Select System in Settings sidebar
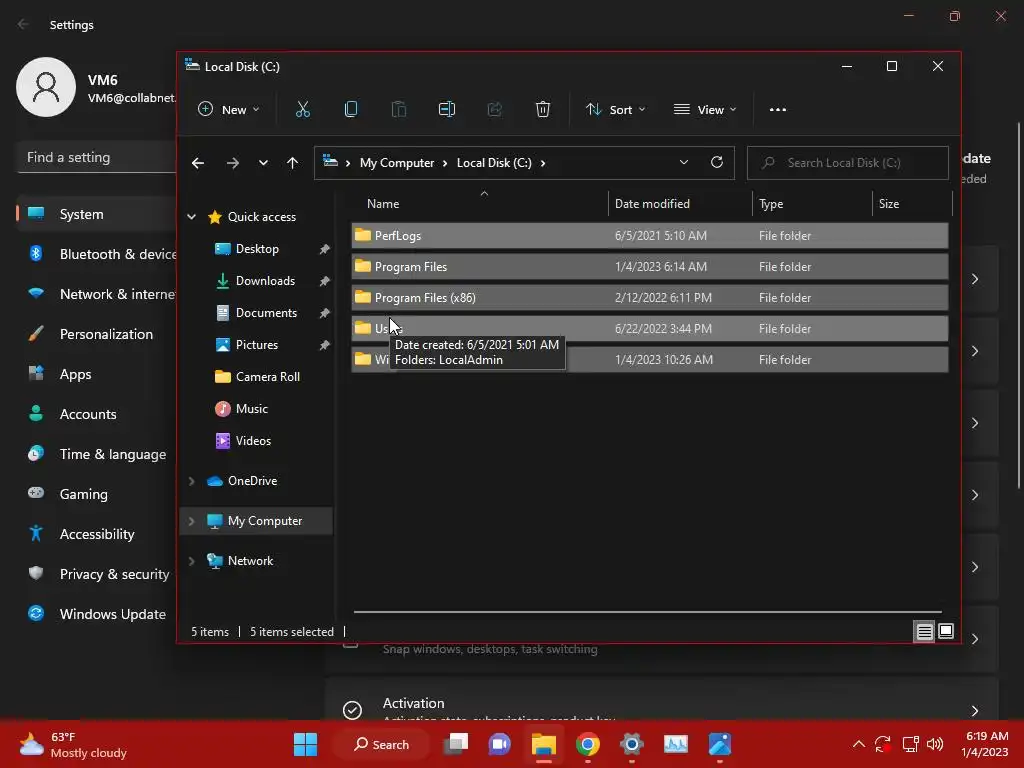The width and height of the screenshot is (1024, 768). click(x=97, y=214)
